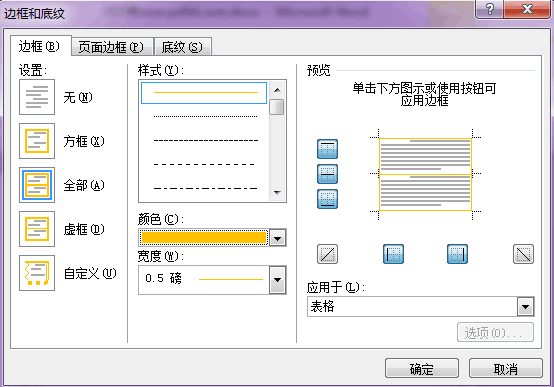
Task: Click the style list scroll-down arrow
Action: [277, 193]
